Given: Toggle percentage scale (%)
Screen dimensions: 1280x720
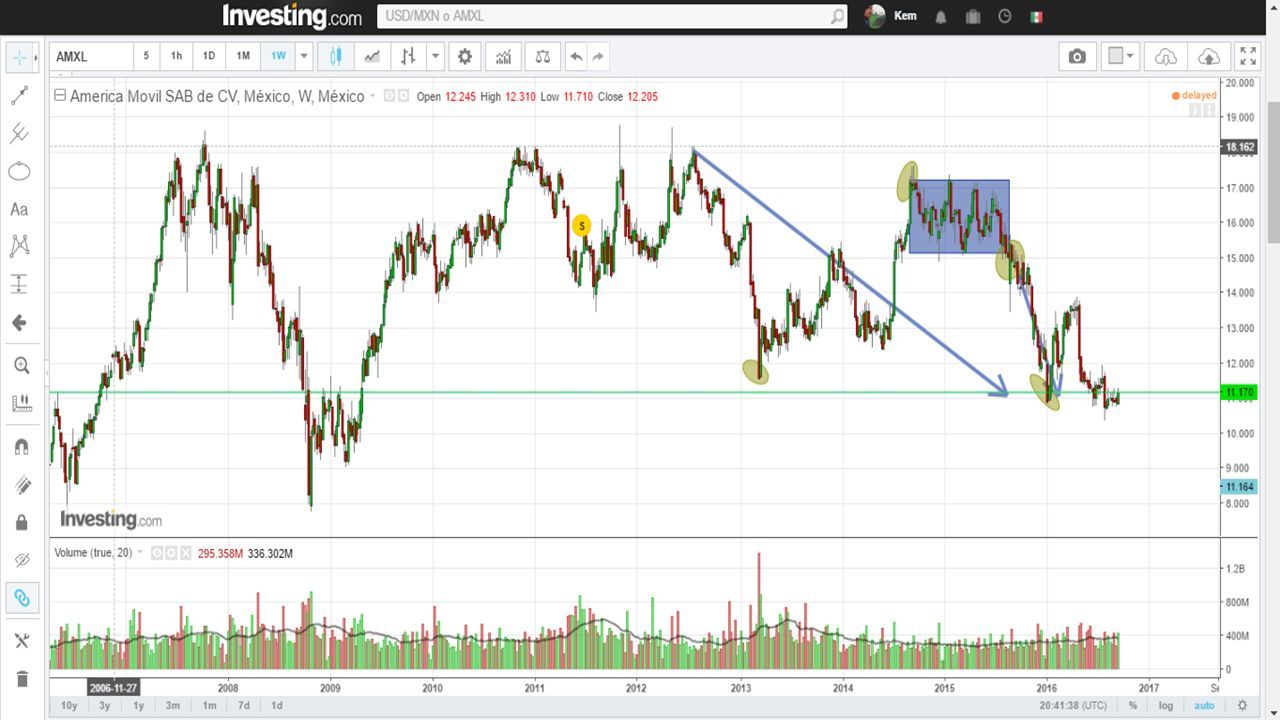Looking at the screenshot, I should (x=1133, y=705).
